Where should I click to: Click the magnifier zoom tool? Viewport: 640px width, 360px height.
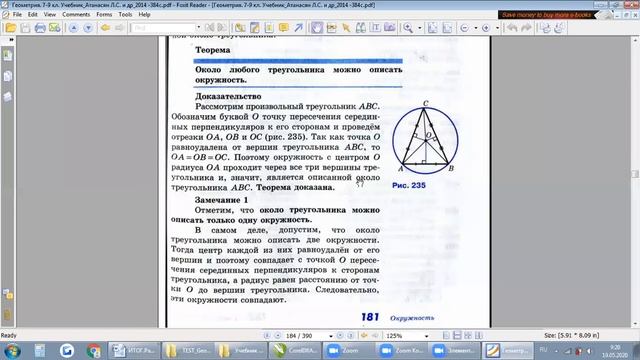coord(408,28)
